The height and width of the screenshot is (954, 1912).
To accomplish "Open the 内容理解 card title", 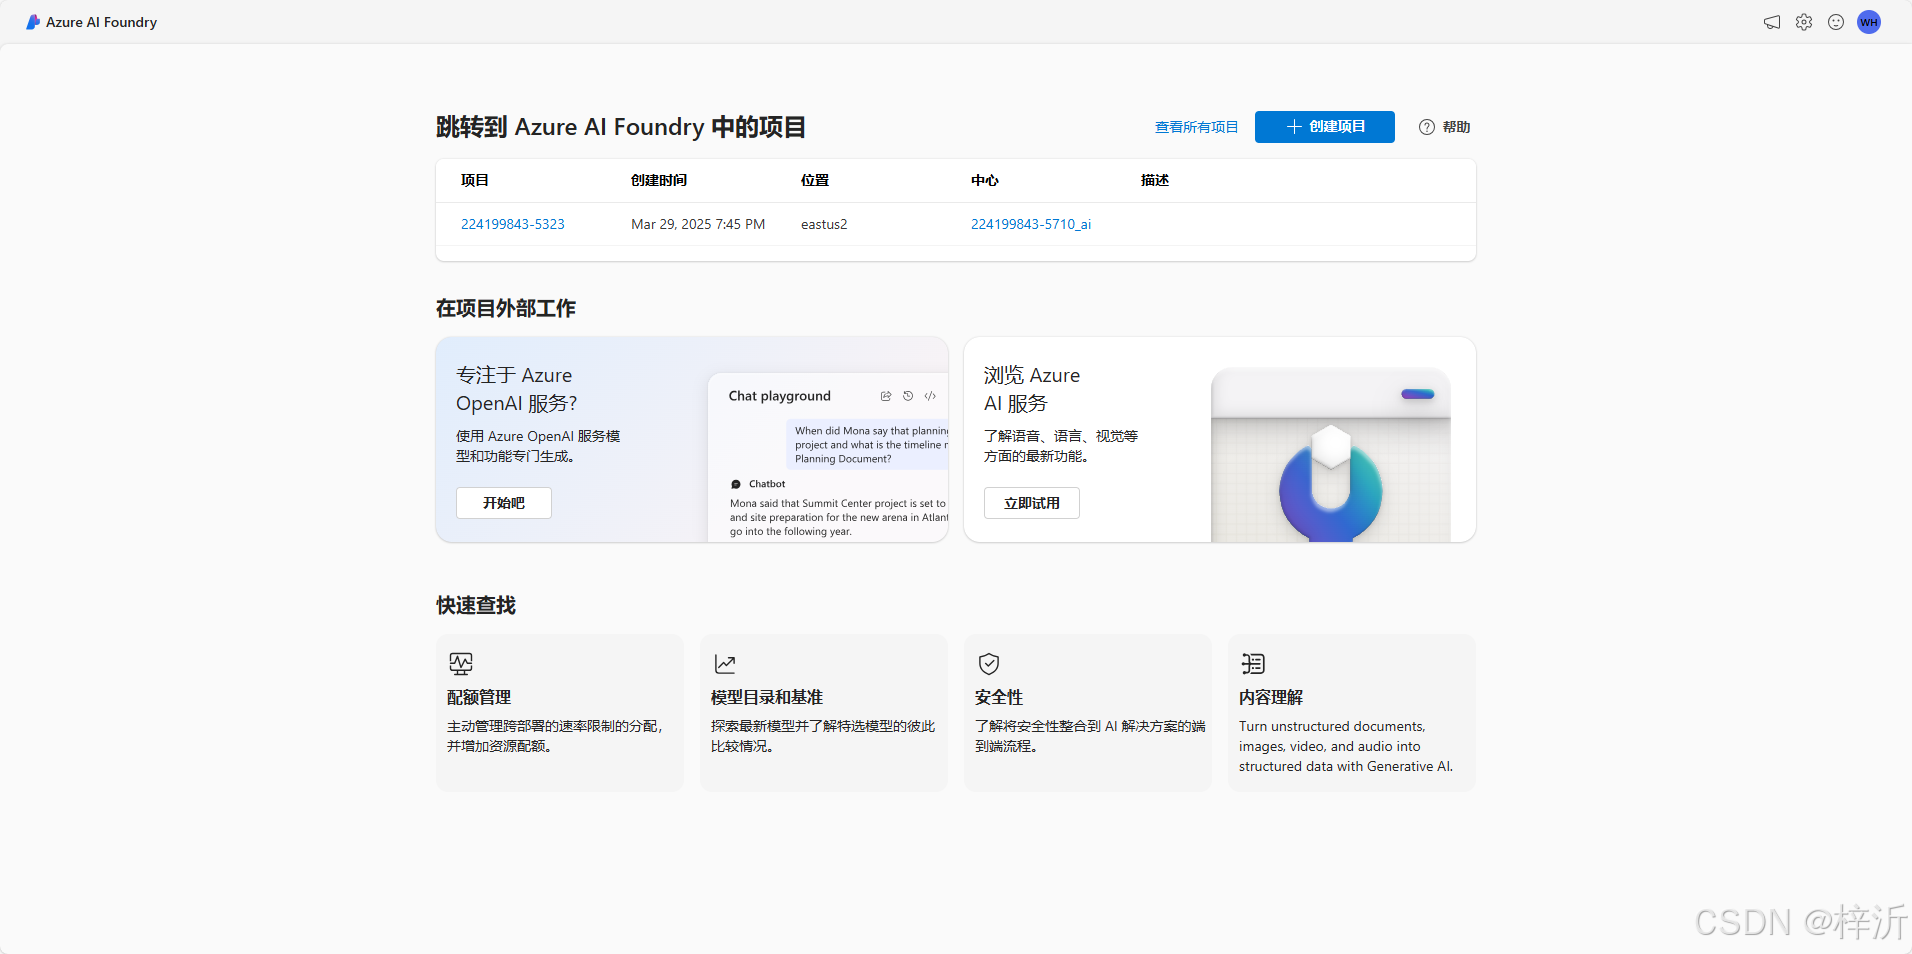I will 1271,697.
